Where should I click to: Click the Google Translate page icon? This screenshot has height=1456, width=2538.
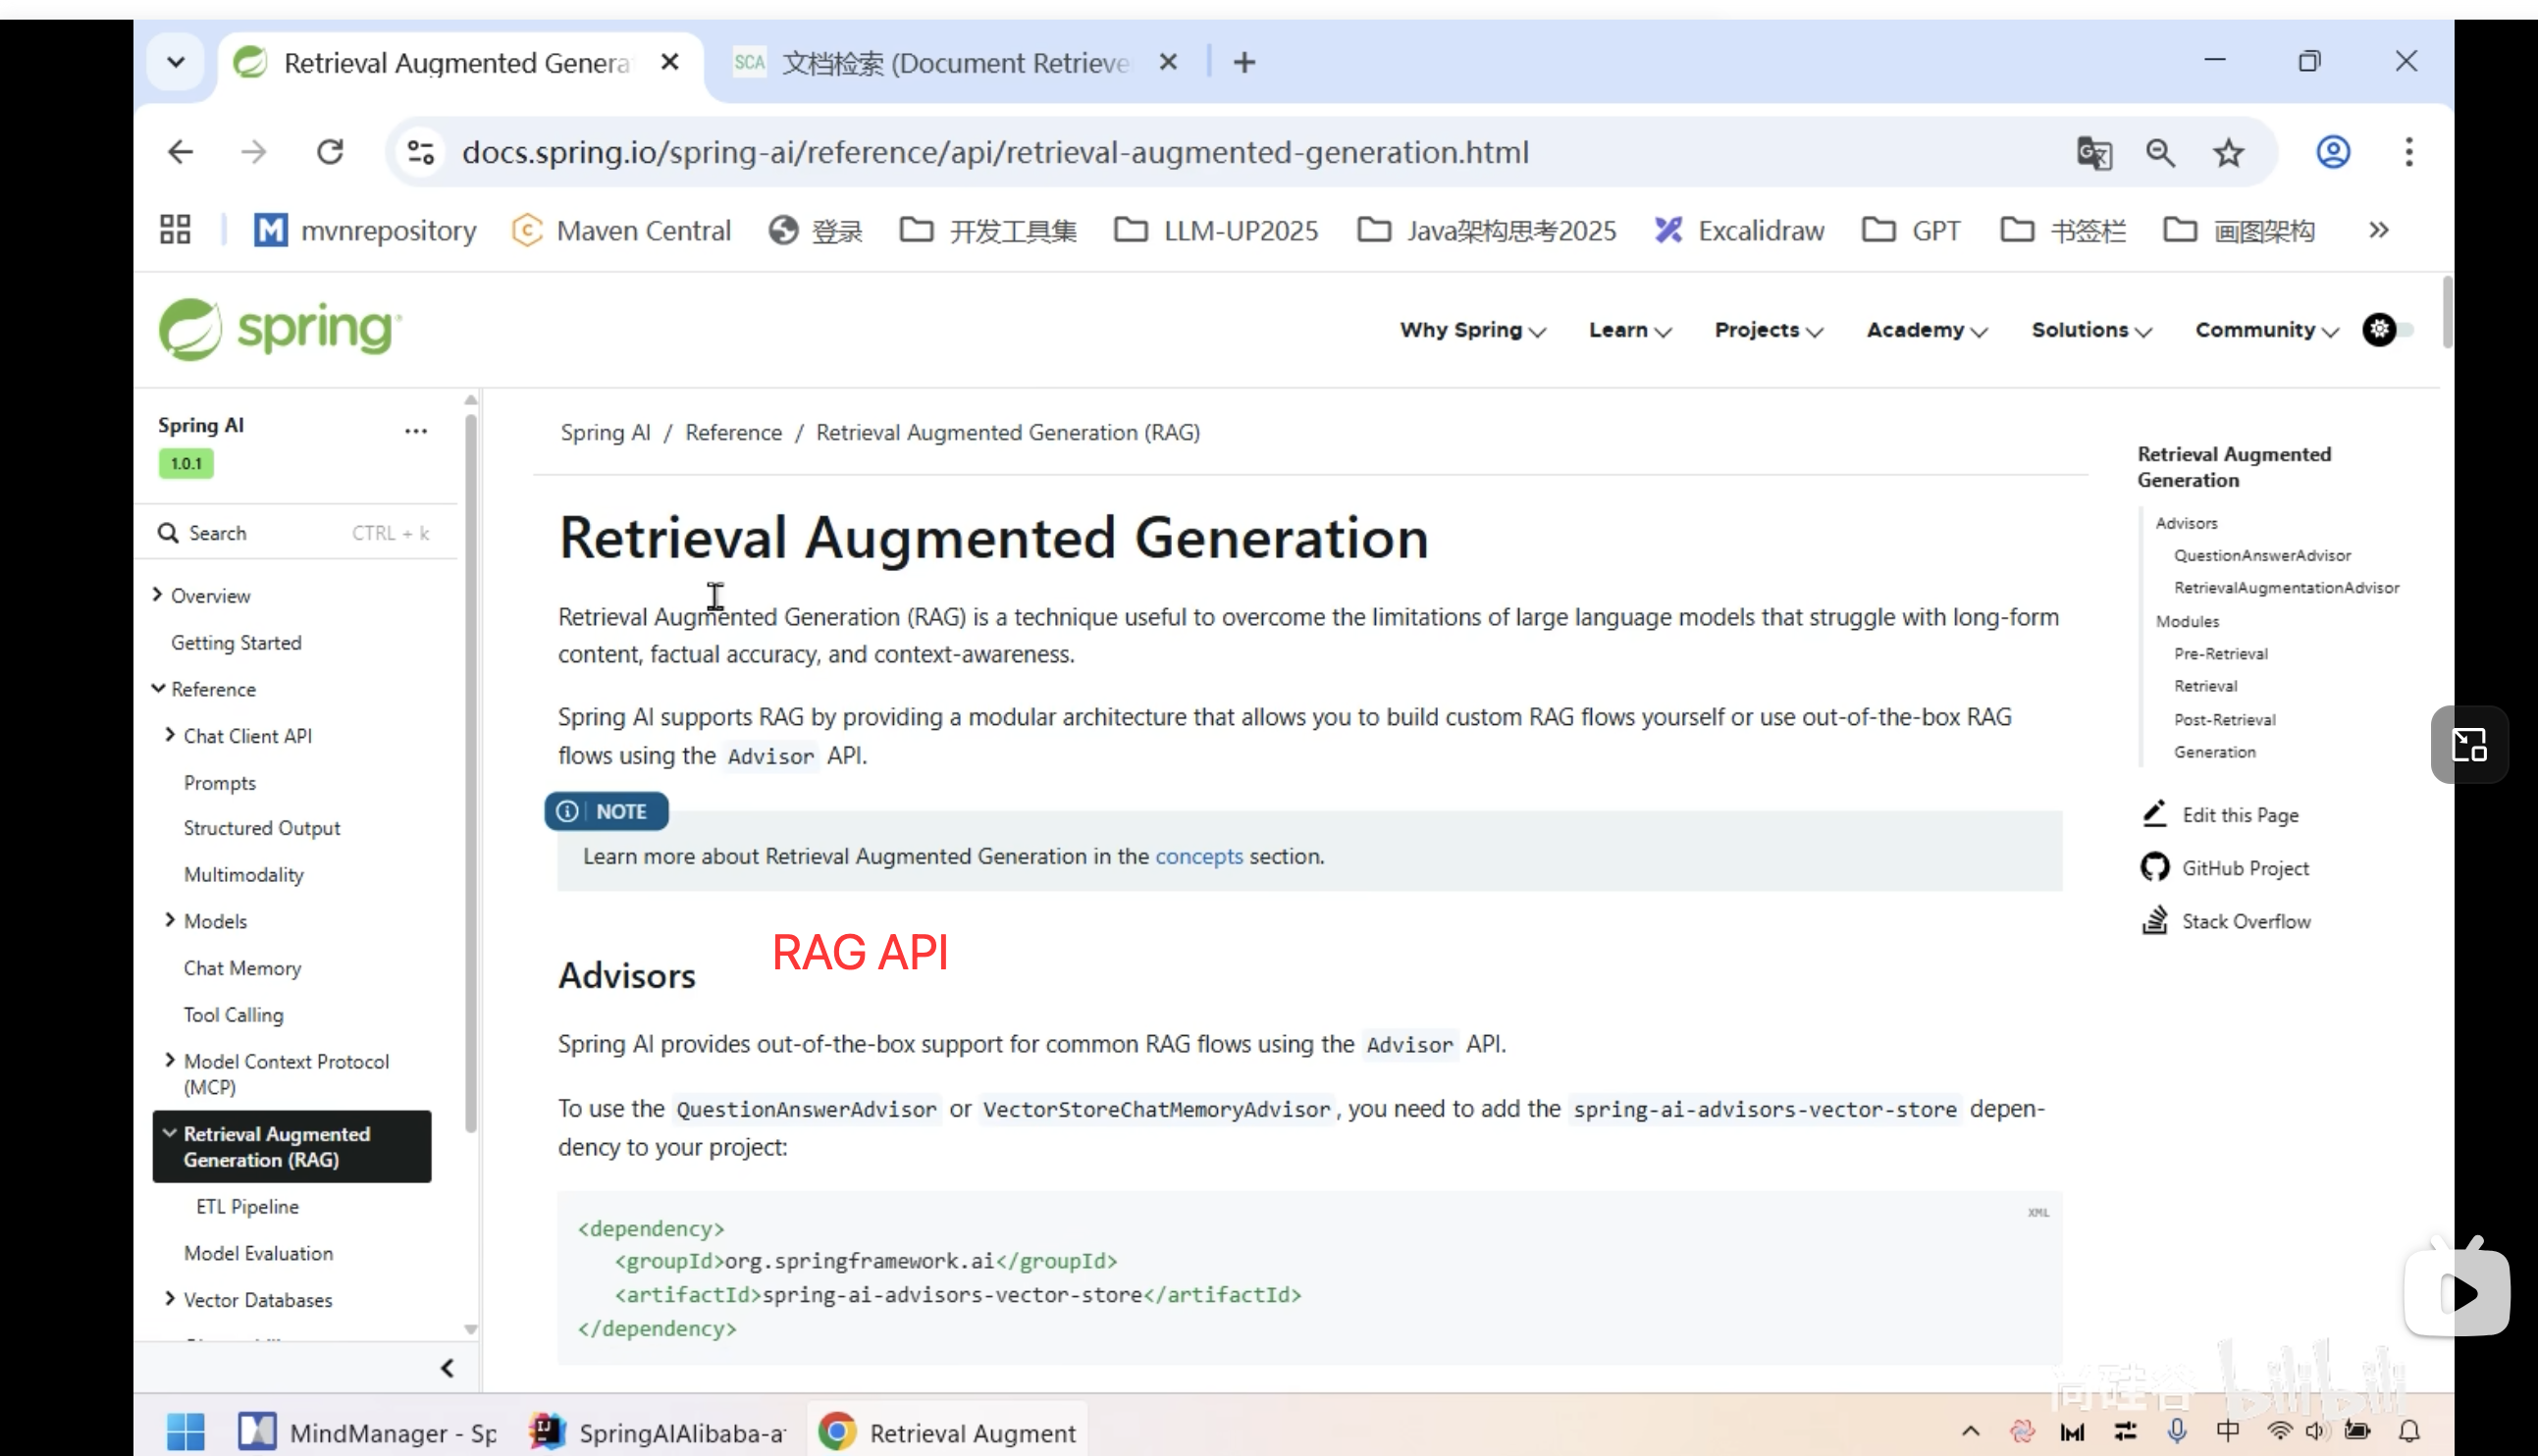2093,153
